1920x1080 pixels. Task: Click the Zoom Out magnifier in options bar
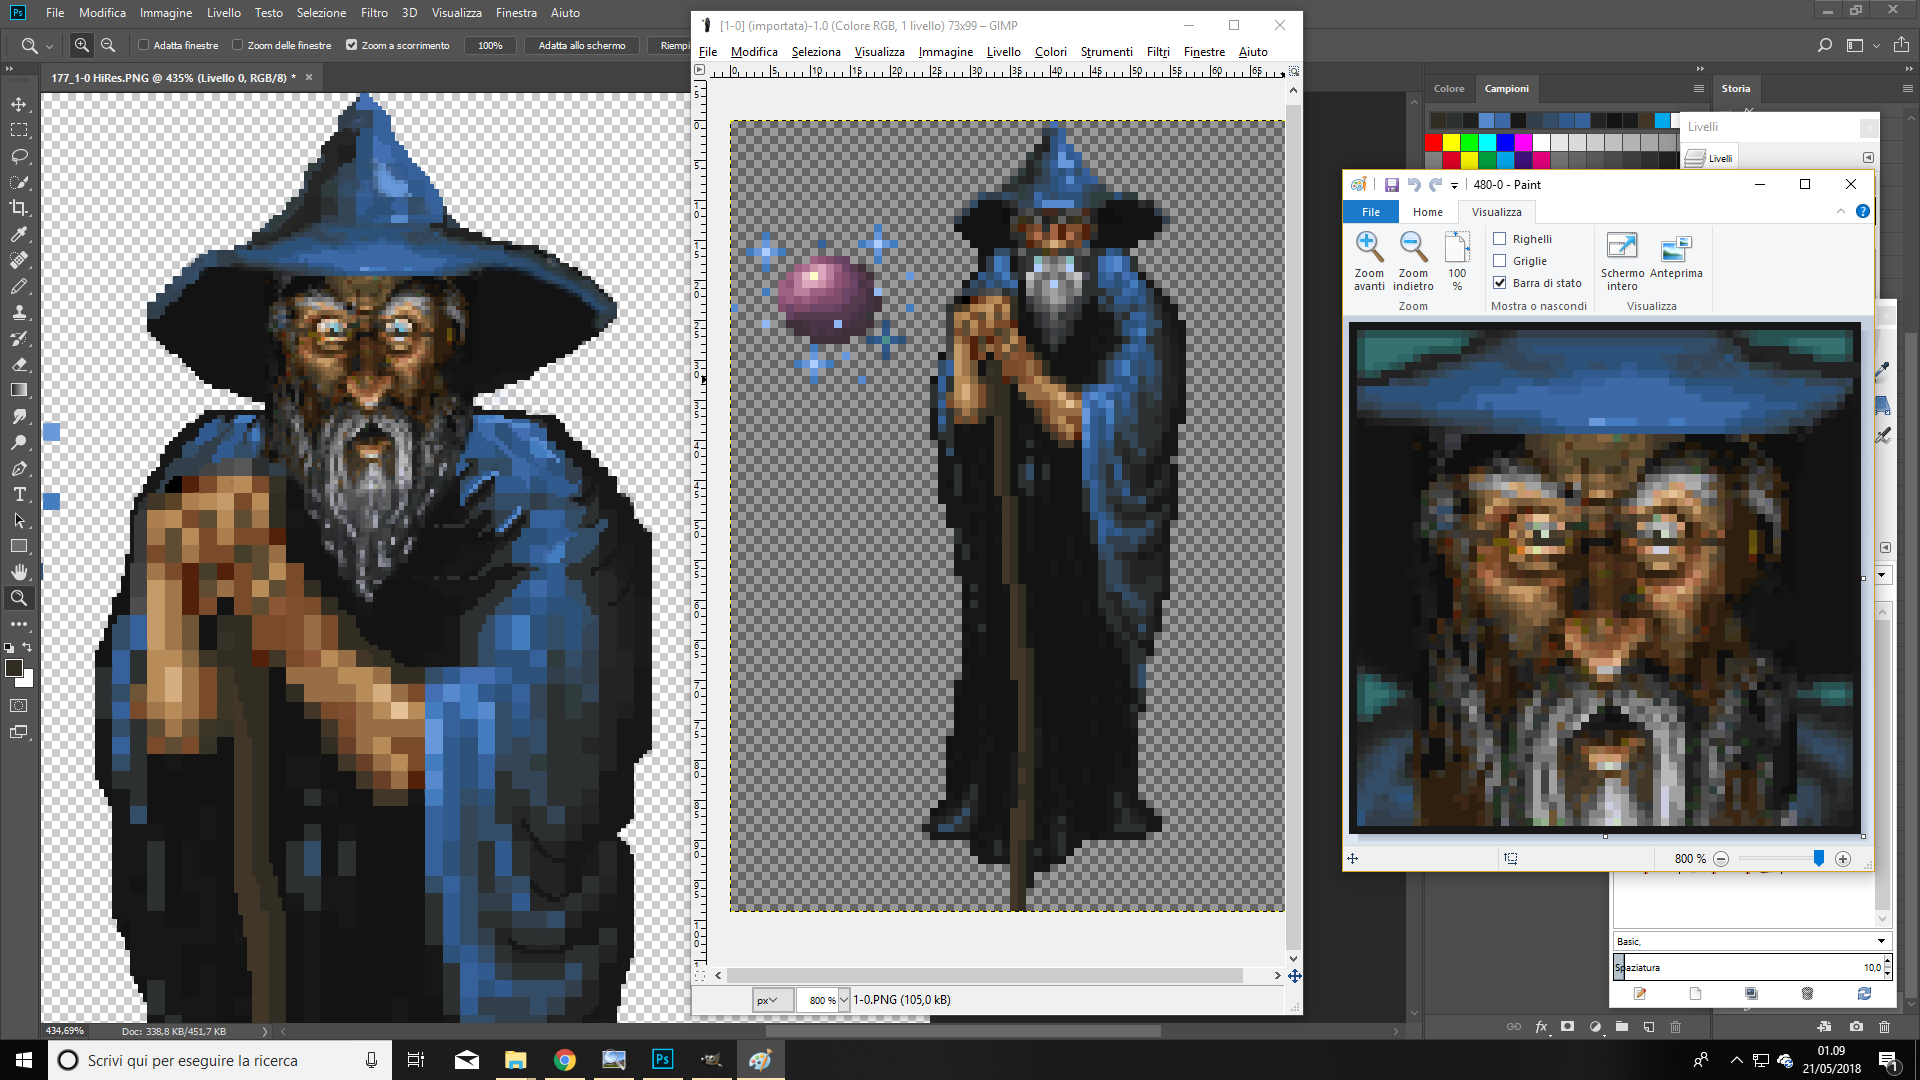pos(108,45)
